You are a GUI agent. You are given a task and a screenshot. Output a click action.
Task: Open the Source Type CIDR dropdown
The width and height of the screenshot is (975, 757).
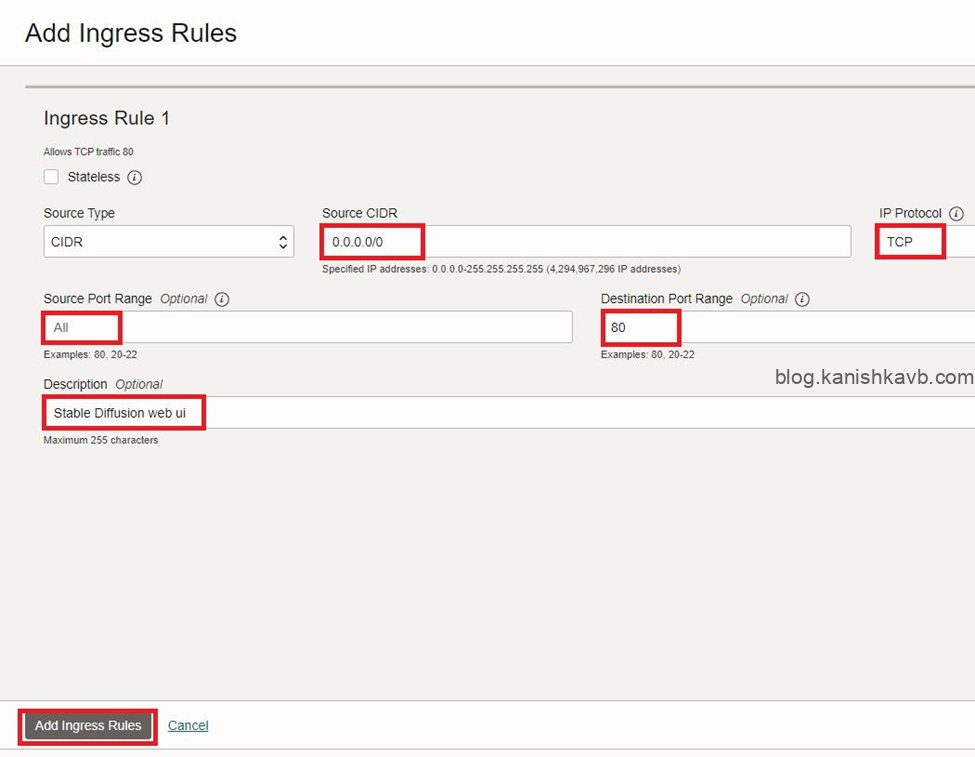168,241
